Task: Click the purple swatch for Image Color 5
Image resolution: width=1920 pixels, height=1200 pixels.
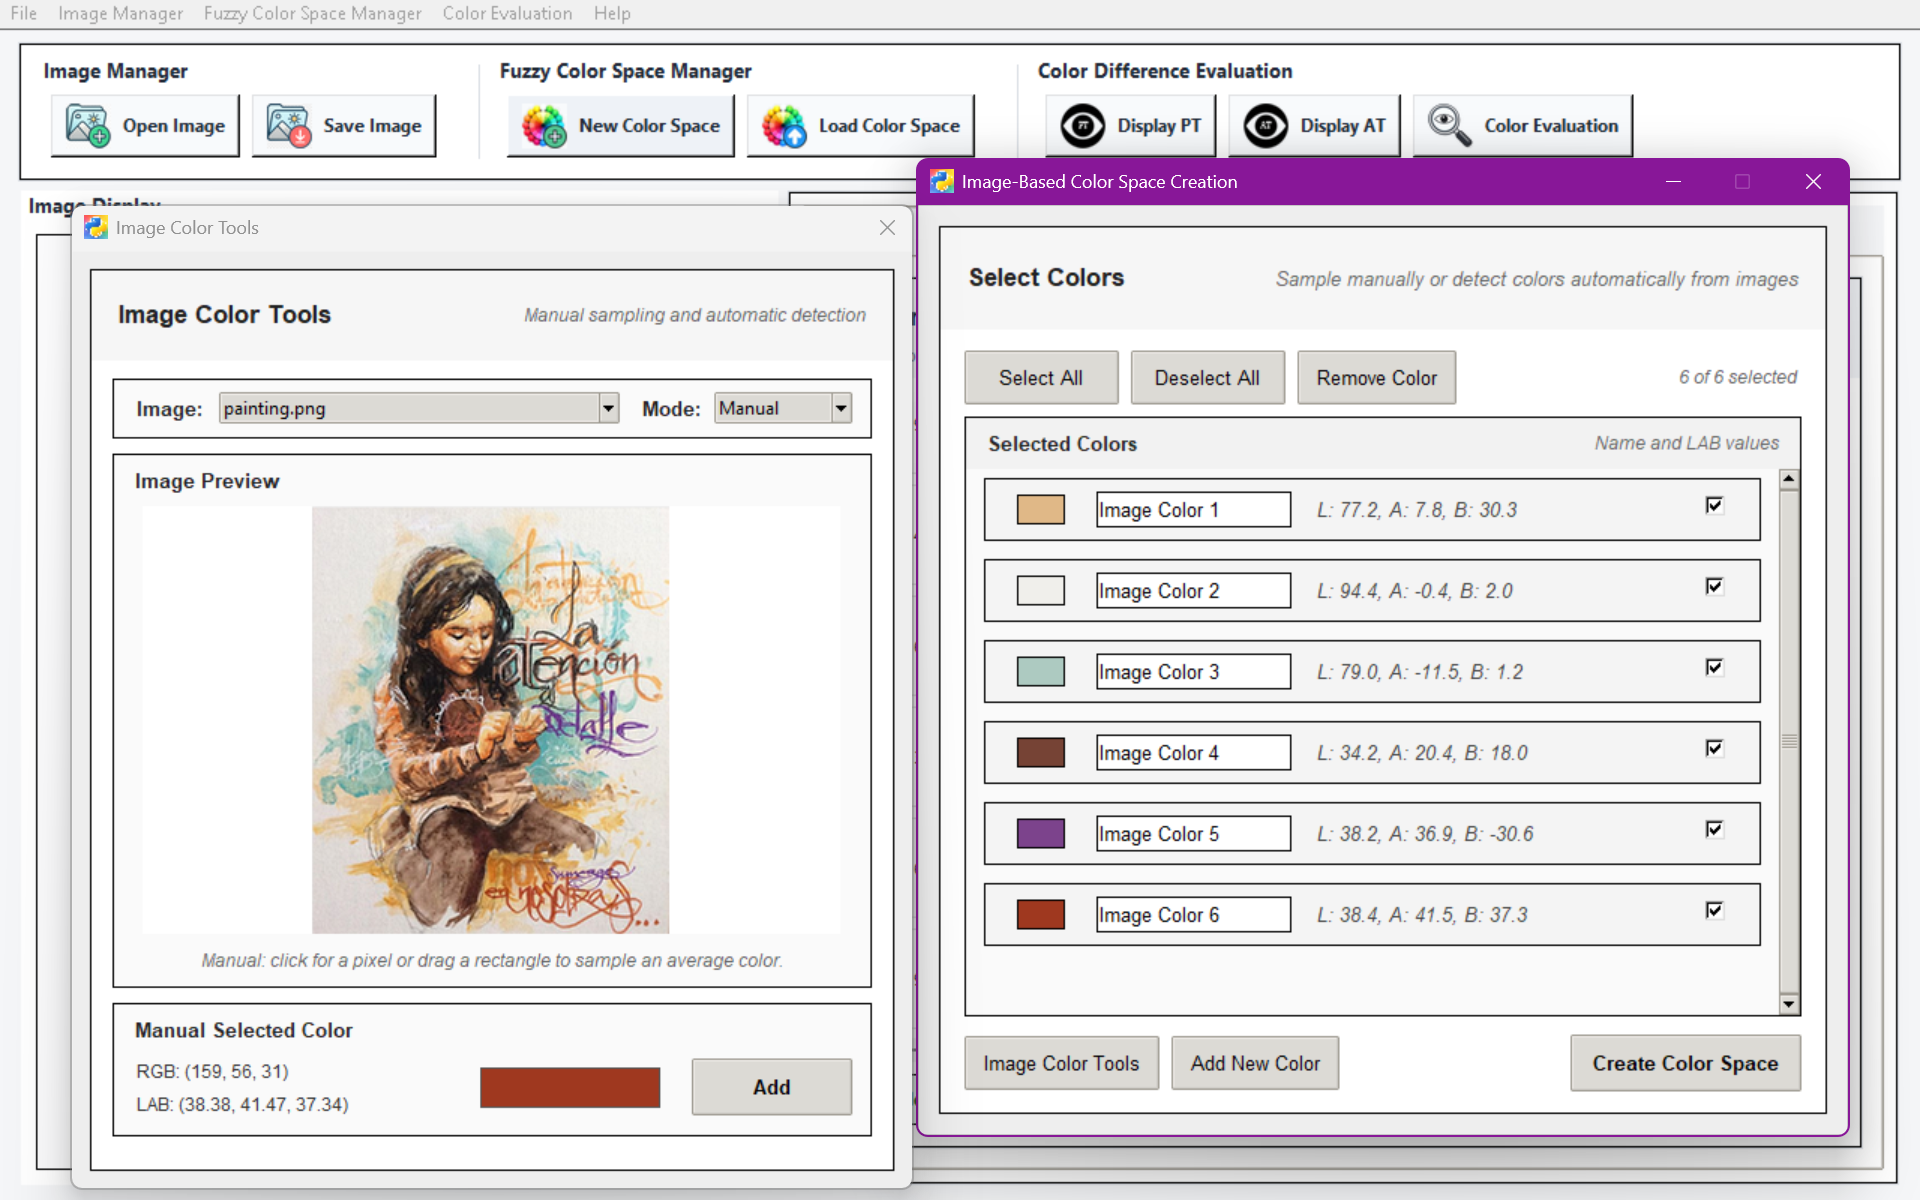Action: 1040,833
